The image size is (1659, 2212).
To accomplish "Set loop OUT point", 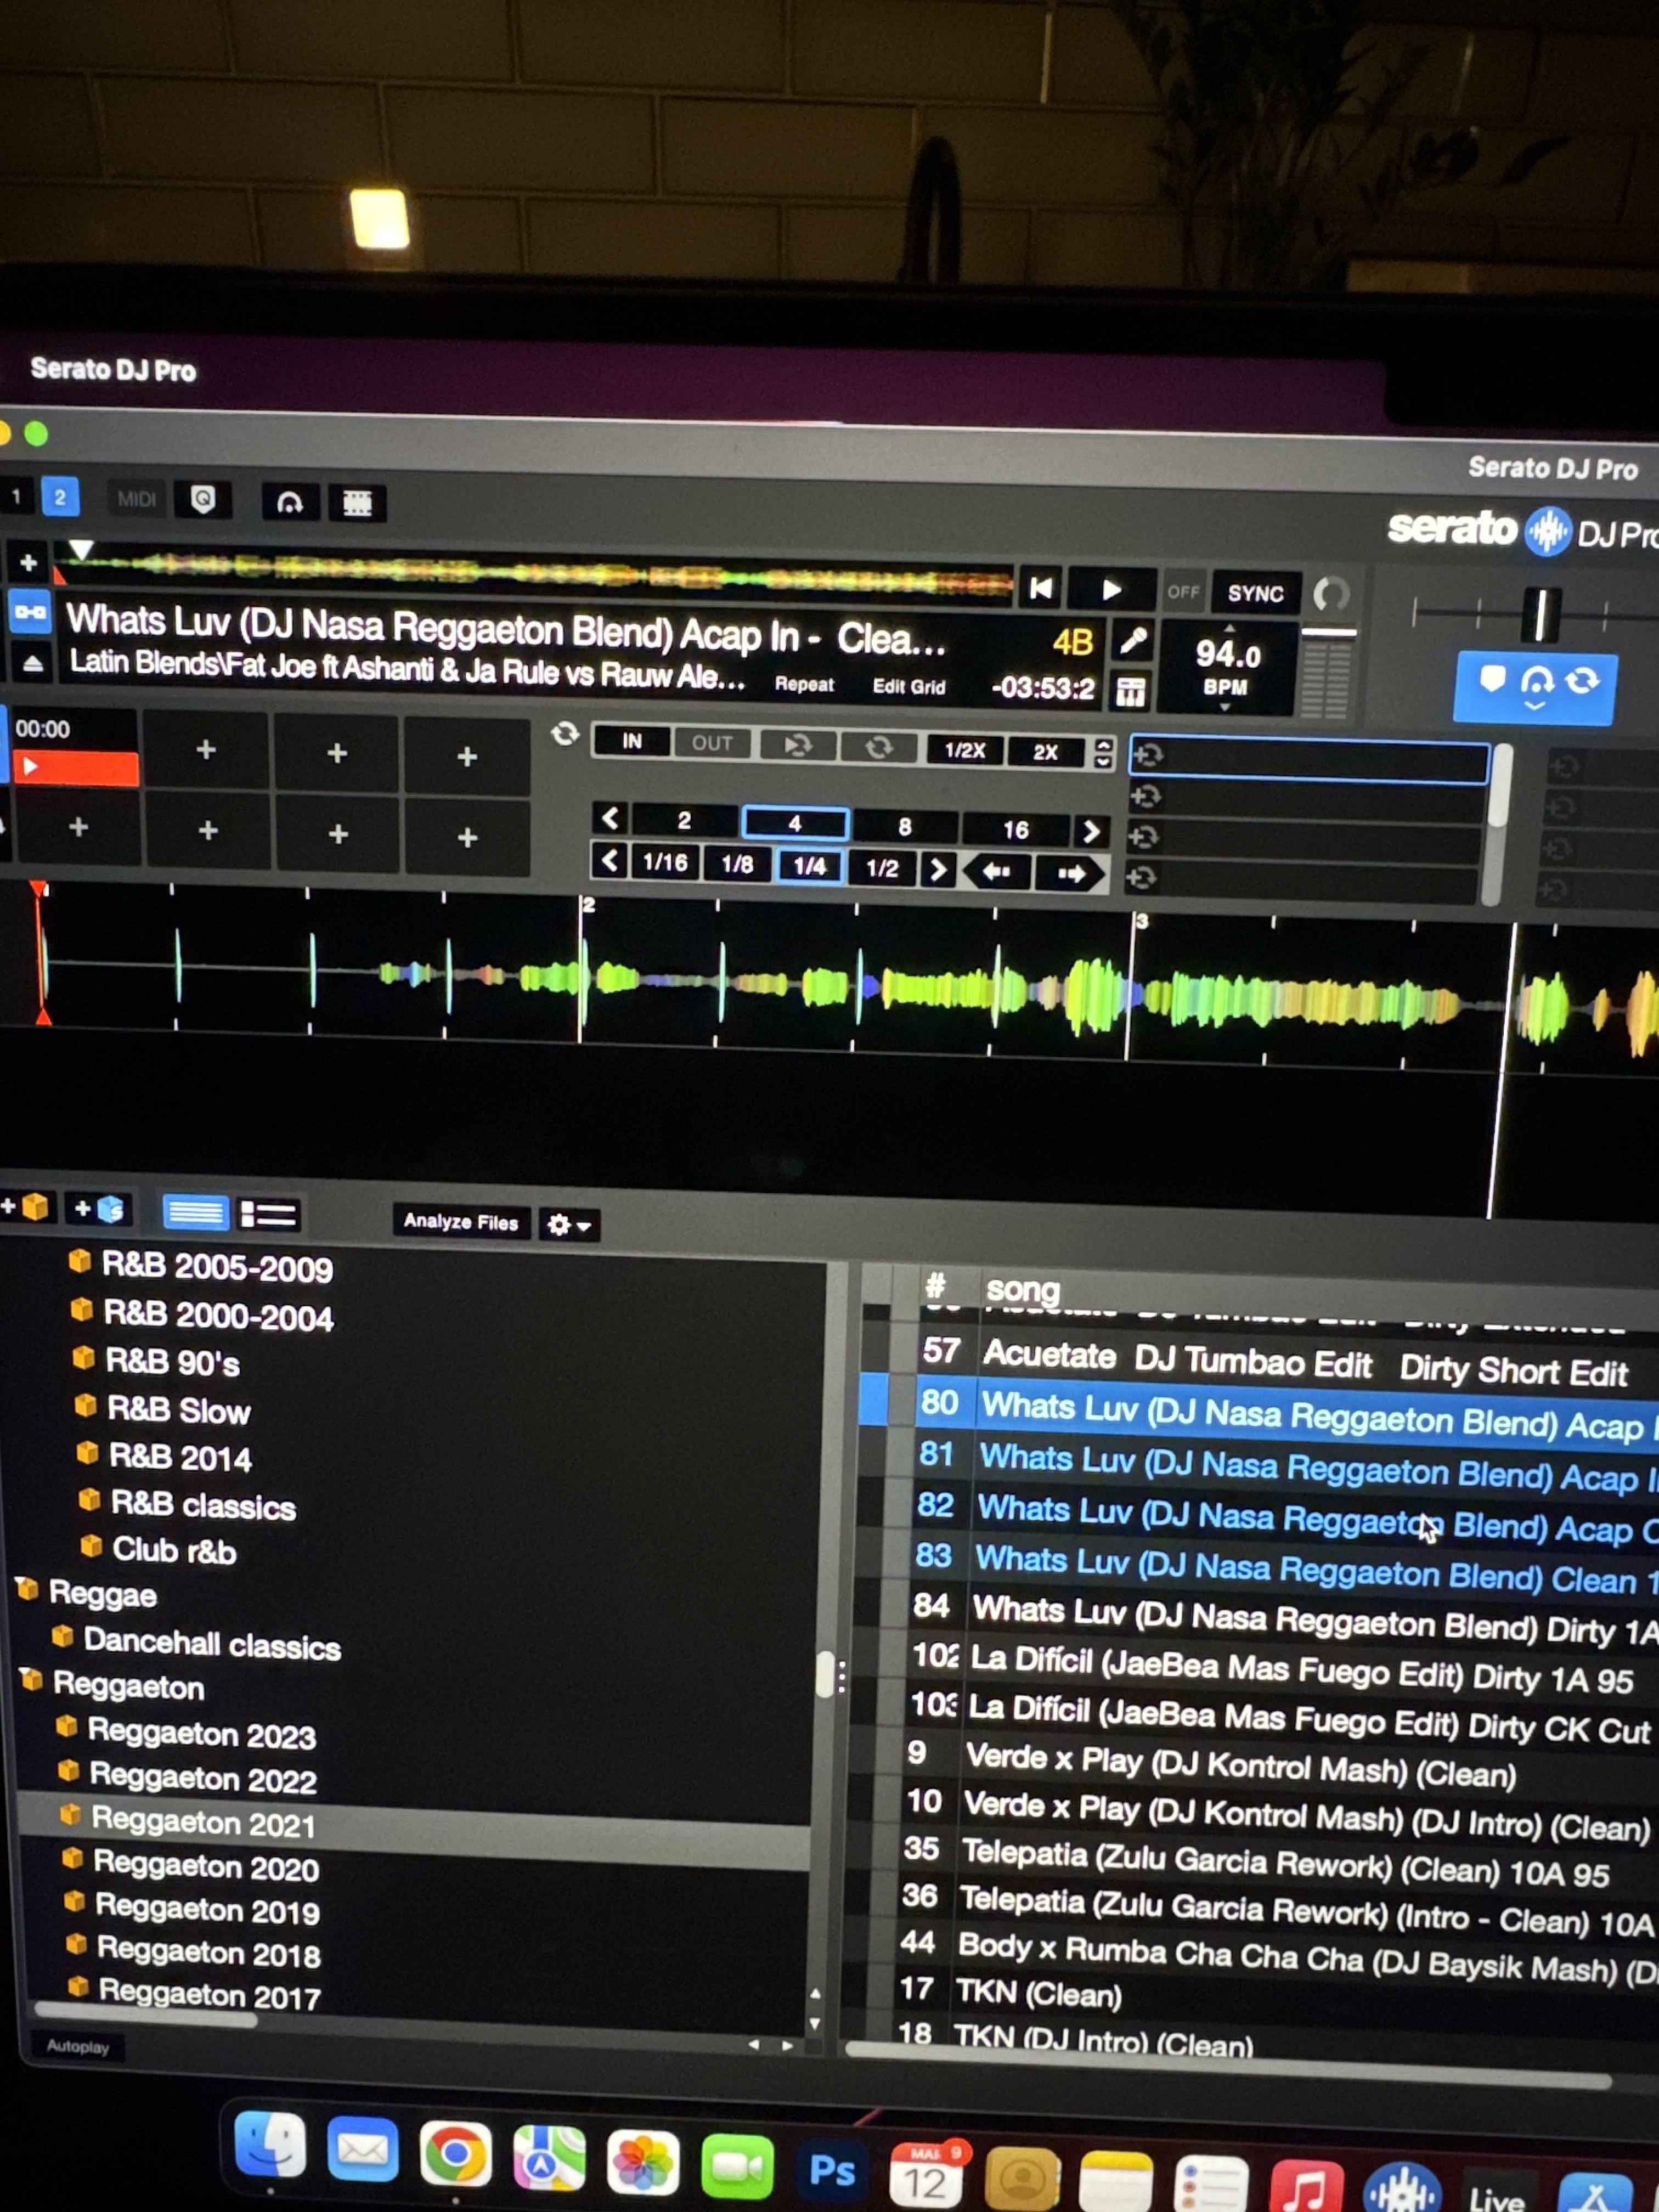I will pyautogui.click(x=712, y=743).
